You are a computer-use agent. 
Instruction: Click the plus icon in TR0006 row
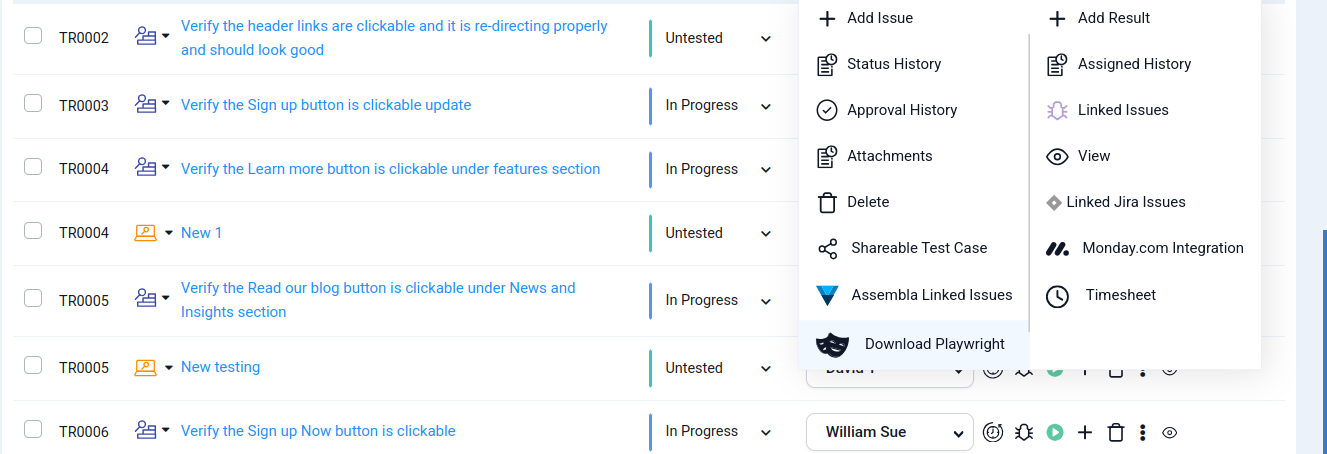click(1085, 432)
